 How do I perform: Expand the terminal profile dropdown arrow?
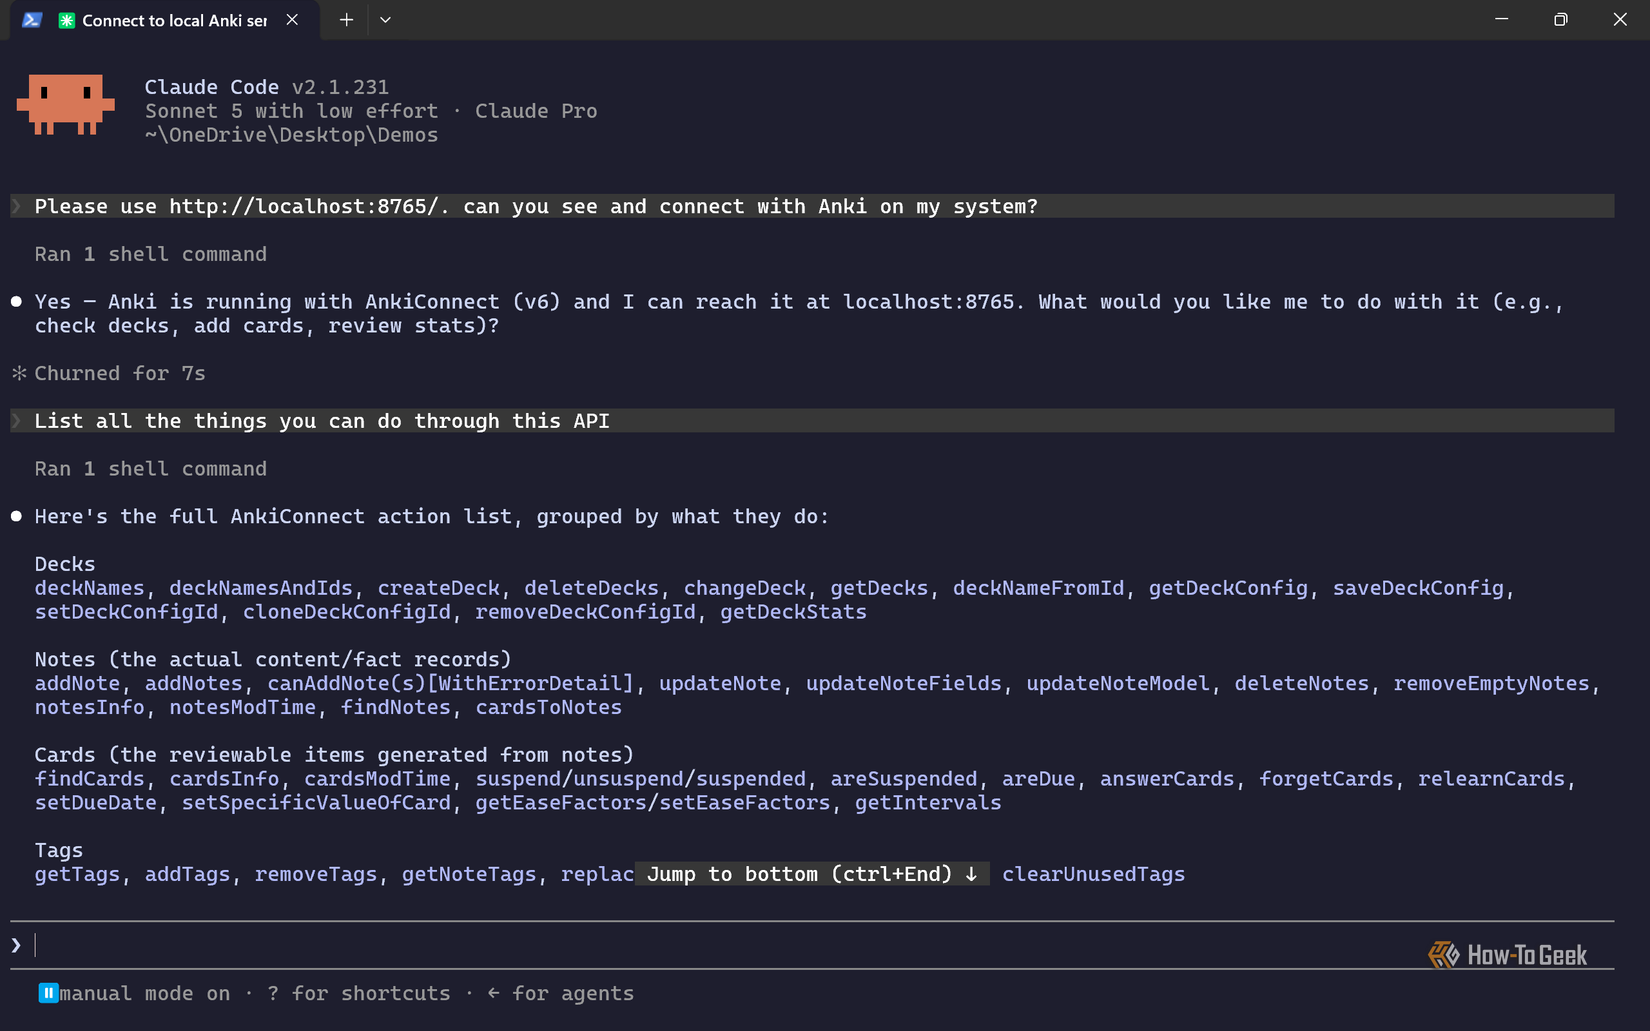(385, 20)
